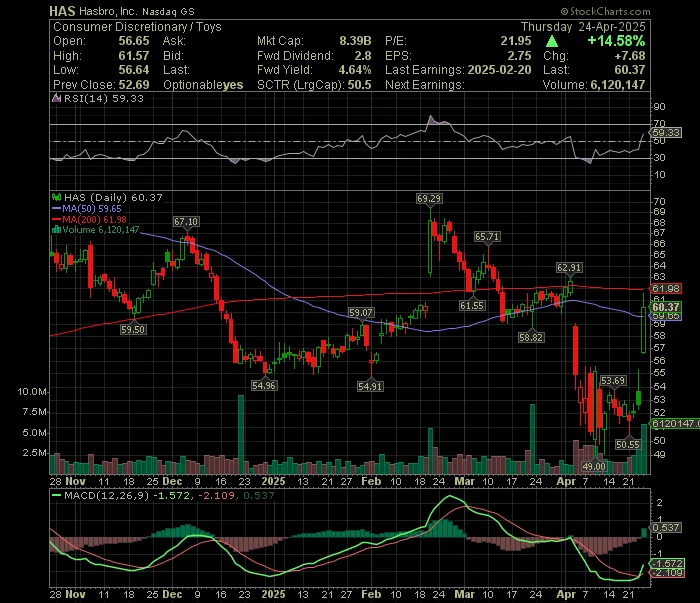Click the 0.537 MACD histogram axis tag

pyautogui.click(x=666, y=527)
